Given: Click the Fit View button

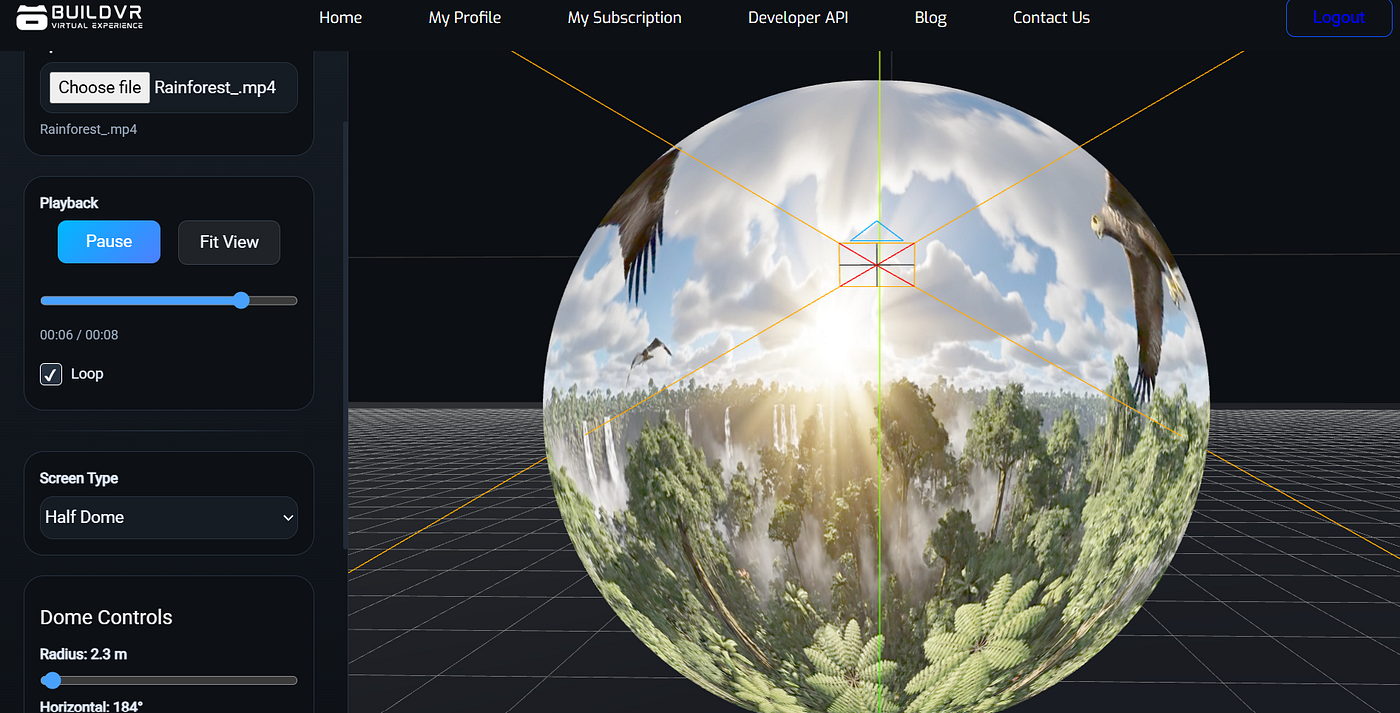Looking at the screenshot, I should 229,242.
